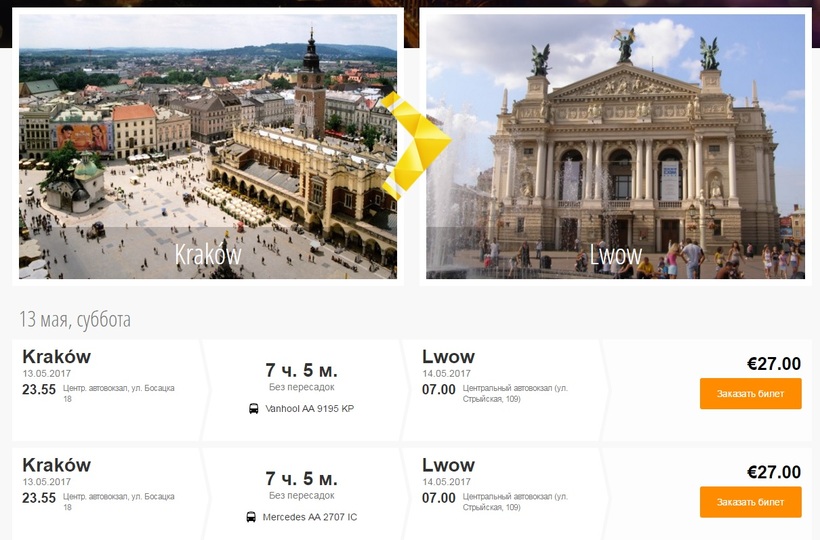
Task: Select Lwow arrival heading in second trip
Action: click(448, 465)
